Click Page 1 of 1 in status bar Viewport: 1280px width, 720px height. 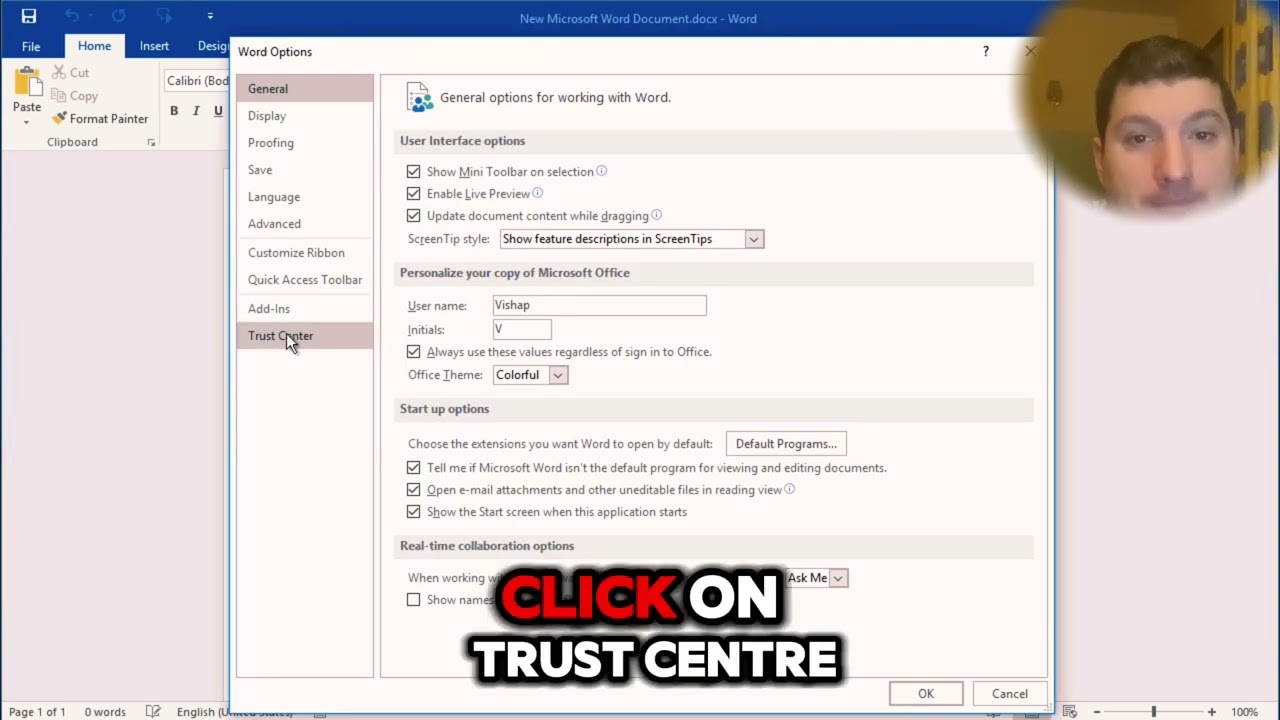pos(37,712)
